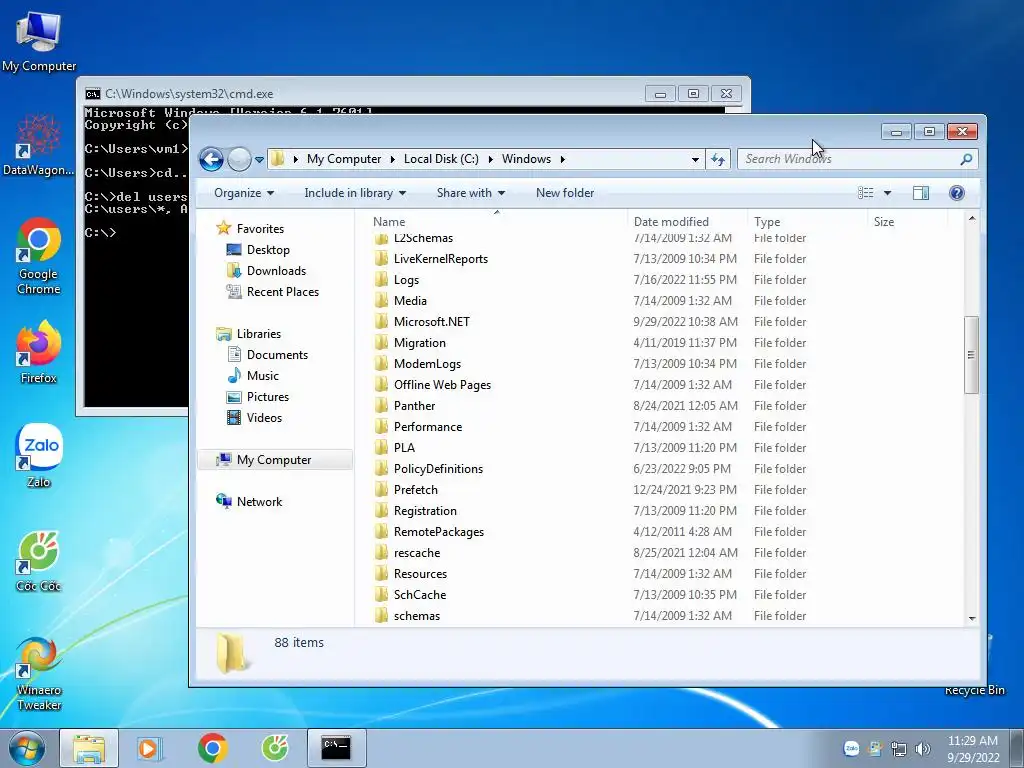
Task: Click the refresh button next to address bar
Action: (718, 159)
